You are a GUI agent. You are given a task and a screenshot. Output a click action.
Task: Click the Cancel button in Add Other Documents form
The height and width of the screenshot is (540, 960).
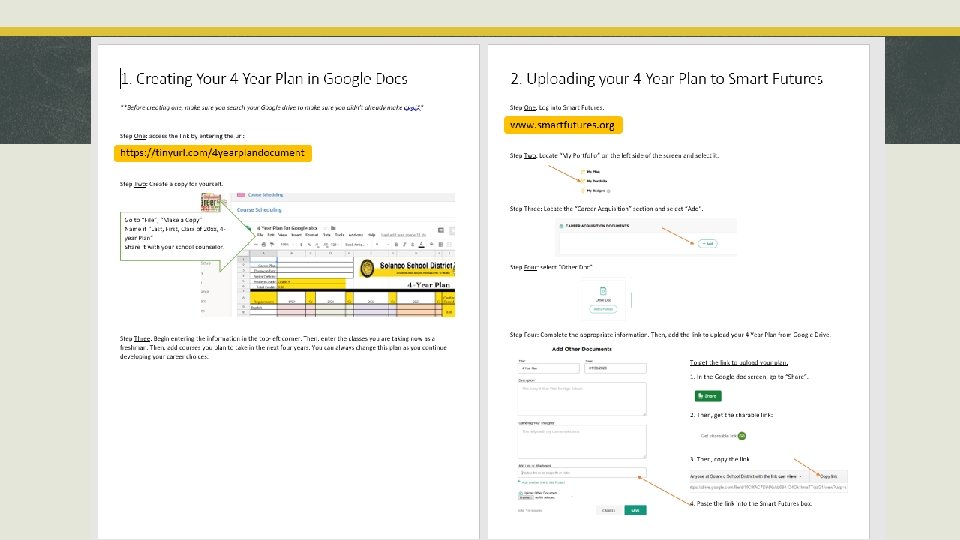coord(608,510)
